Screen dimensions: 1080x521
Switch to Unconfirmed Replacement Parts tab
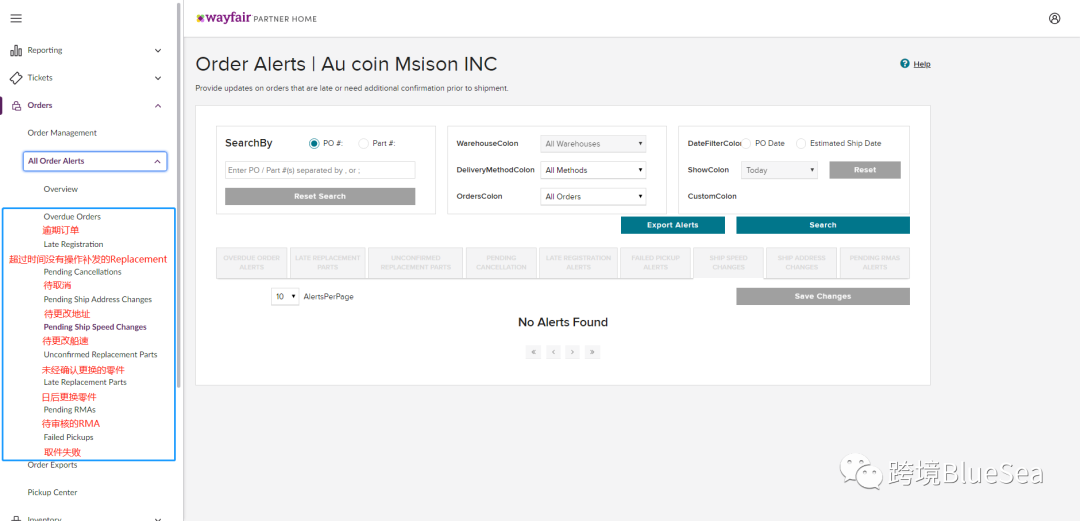(x=415, y=263)
